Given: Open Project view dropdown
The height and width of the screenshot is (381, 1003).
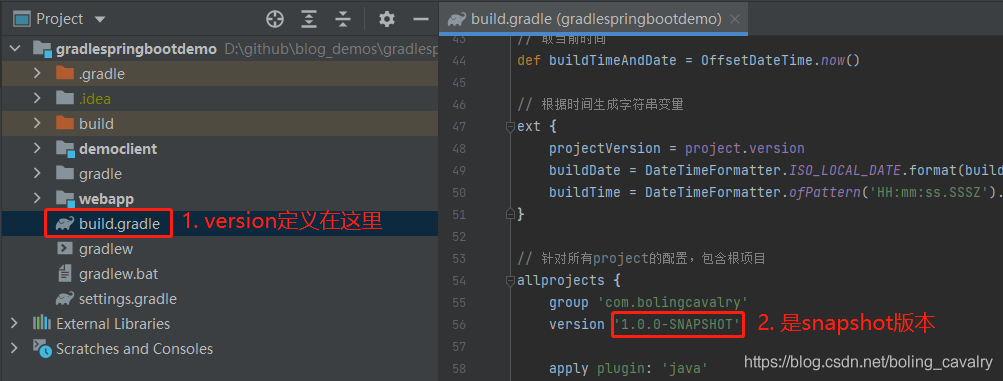Looking at the screenshot, I should click(100, 20).
